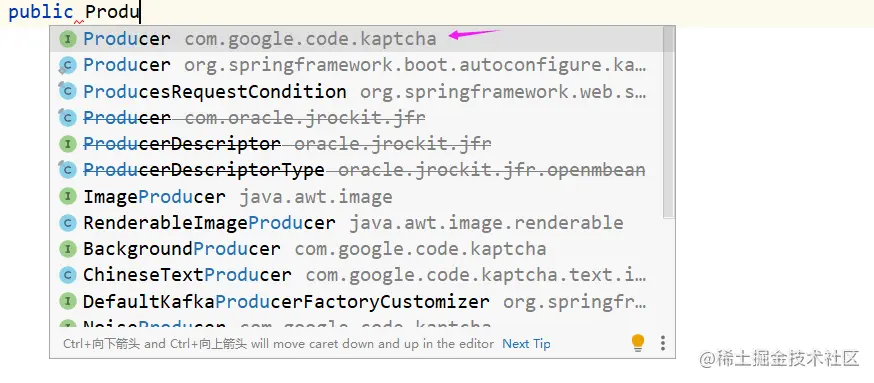The height and width of the screenshot is (383, 874).
Task: Select Producer from com.google.code.kaptcha
Action: 356,39
